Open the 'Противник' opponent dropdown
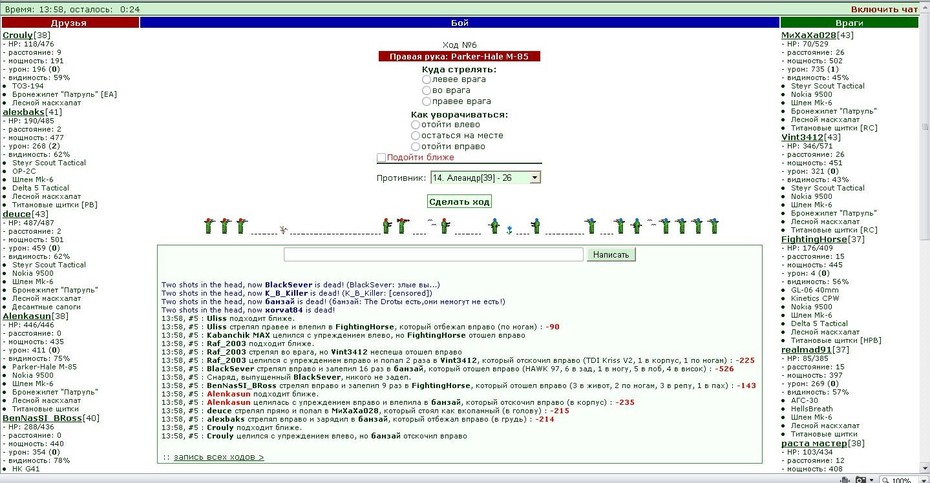The width and height of the screenshot is (930, 483). 485,177
